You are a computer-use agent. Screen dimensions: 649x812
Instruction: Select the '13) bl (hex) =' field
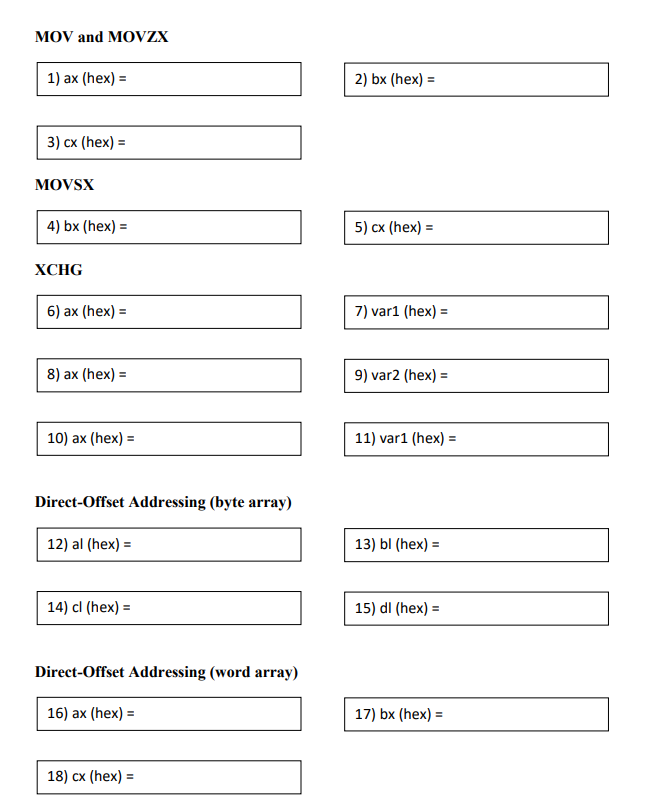coord(477,545)
